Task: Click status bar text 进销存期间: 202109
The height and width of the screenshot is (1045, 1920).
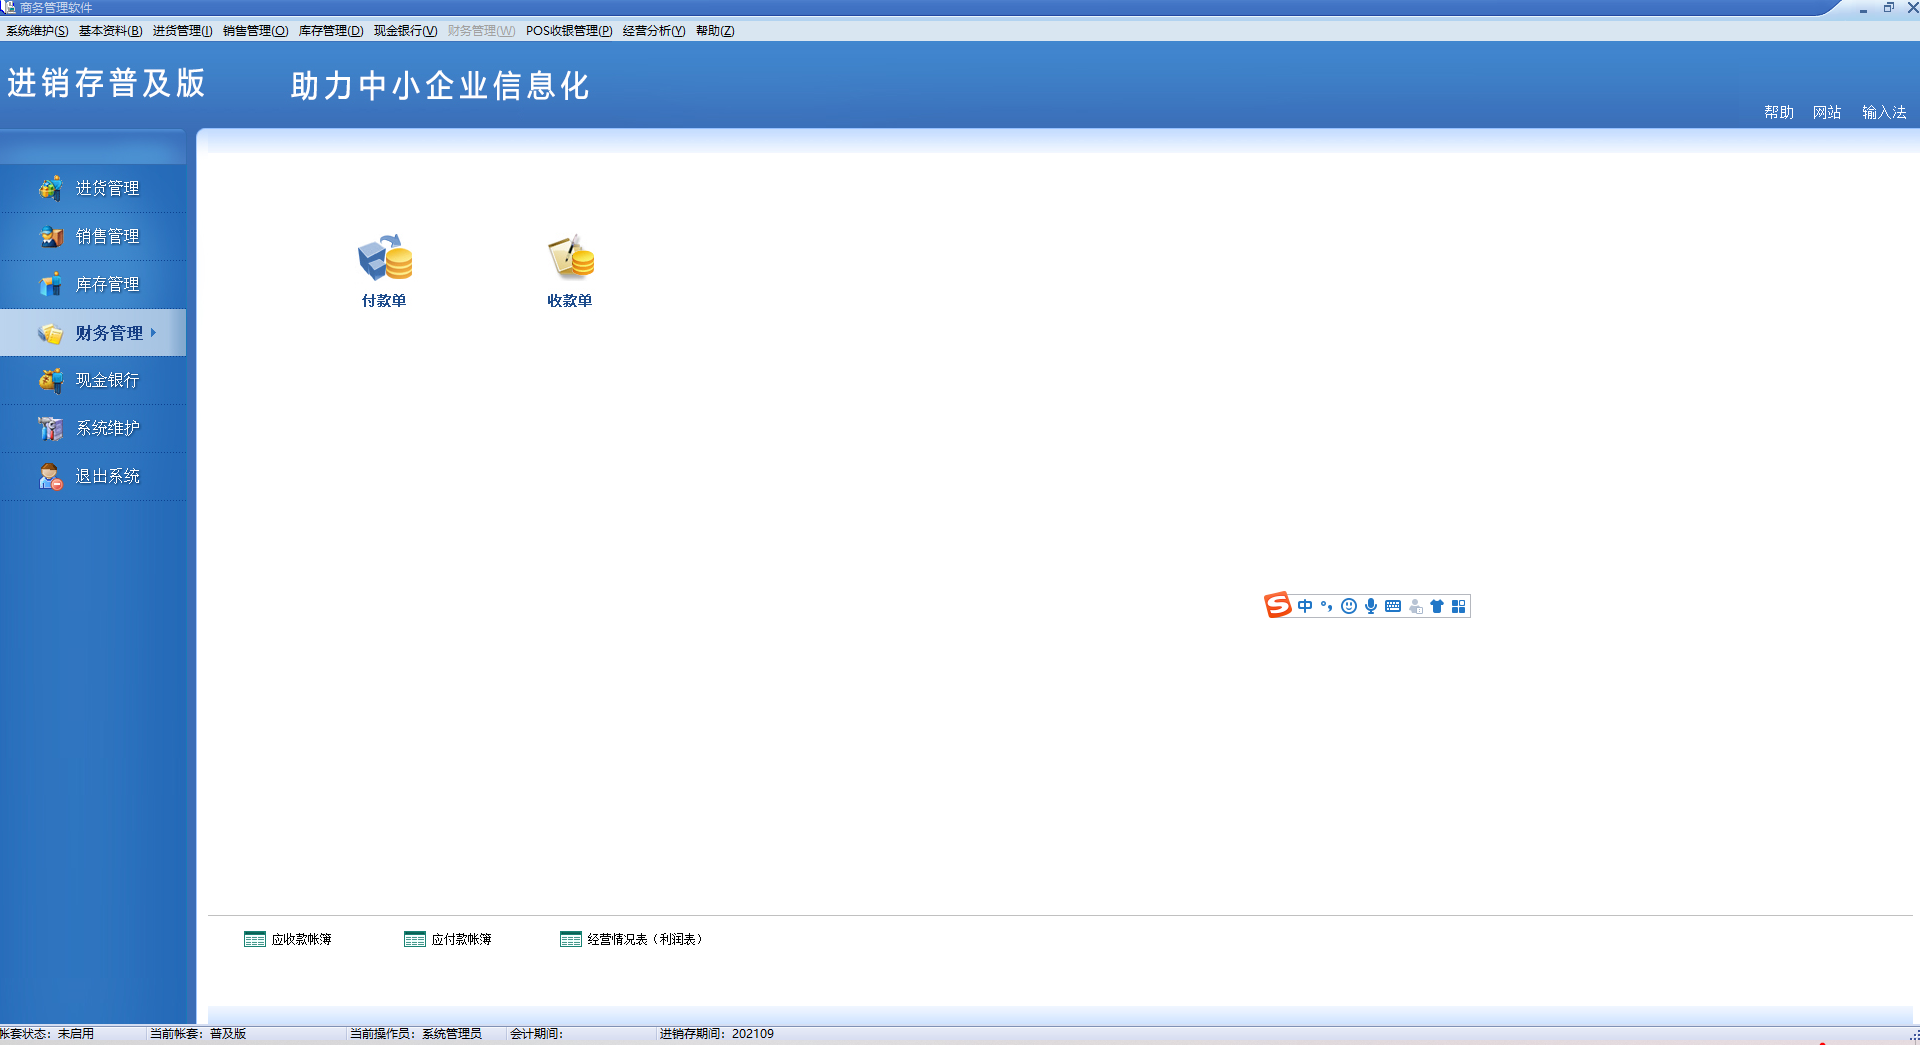Action: tap(717, 1034)
